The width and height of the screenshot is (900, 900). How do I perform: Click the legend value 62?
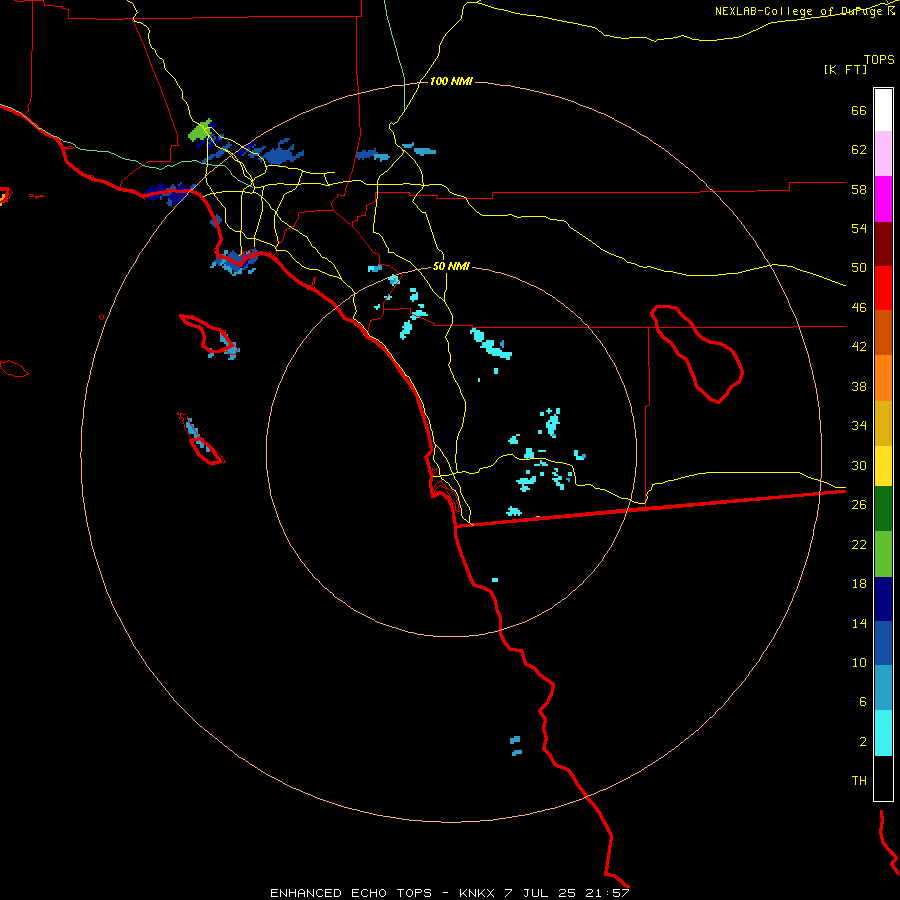point(859,150)
